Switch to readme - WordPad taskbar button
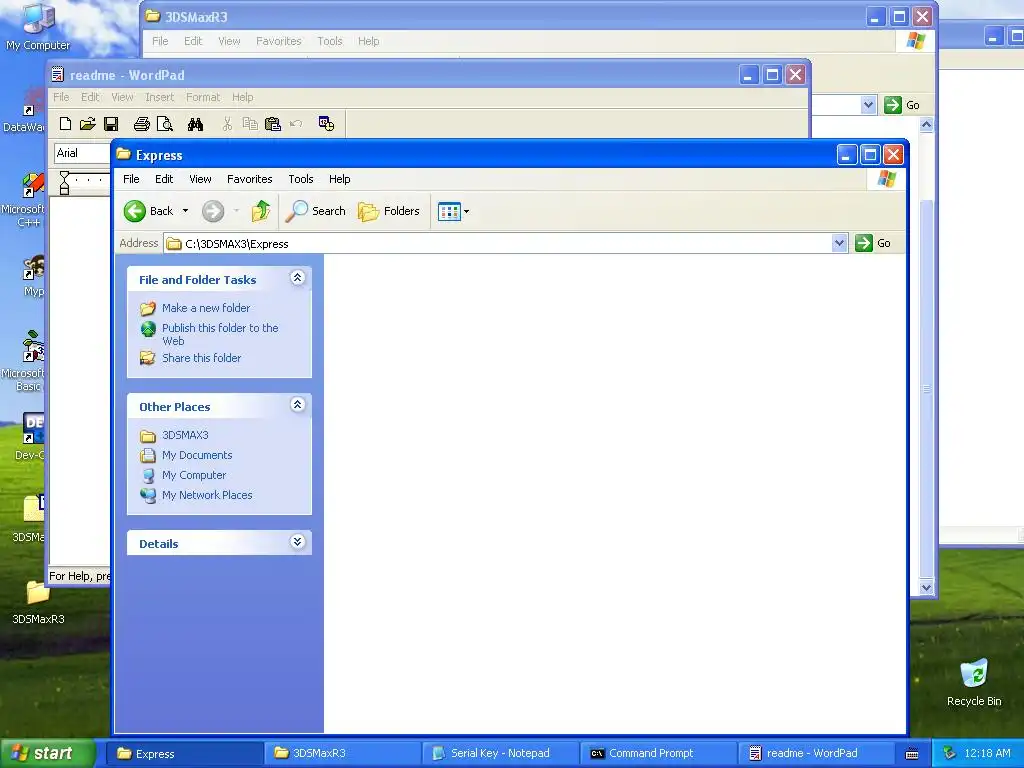 click(x=816, y=753)
